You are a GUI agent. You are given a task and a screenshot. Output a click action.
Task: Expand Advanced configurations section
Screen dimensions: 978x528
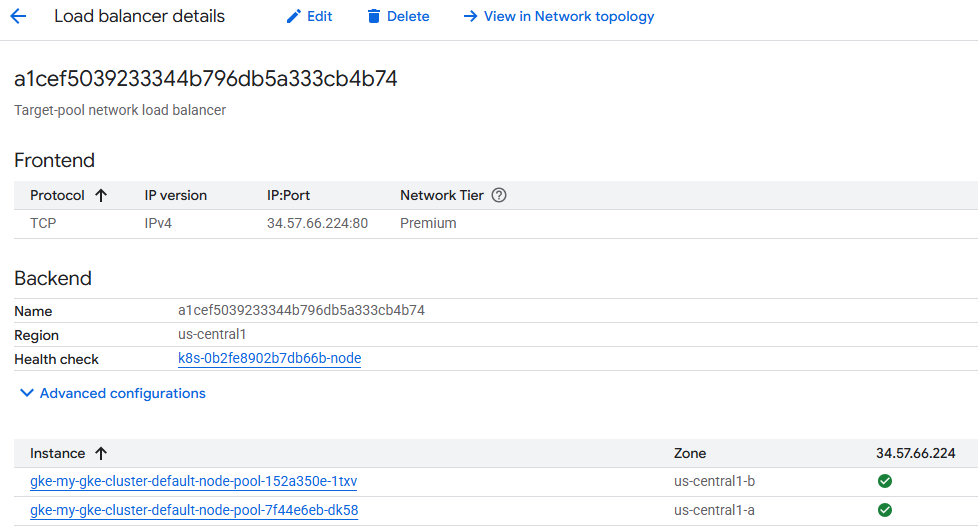click(113, 393)
